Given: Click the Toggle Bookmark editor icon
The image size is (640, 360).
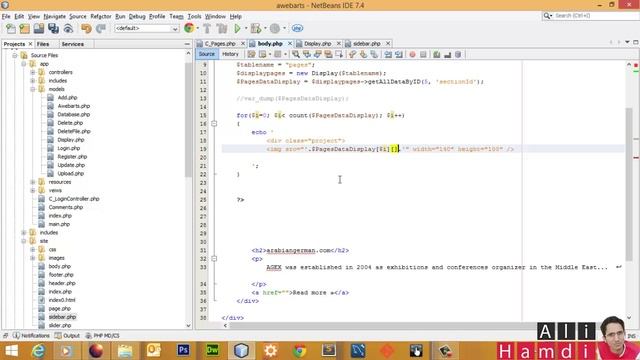Looking at the screenshot, I should point(374,54).
